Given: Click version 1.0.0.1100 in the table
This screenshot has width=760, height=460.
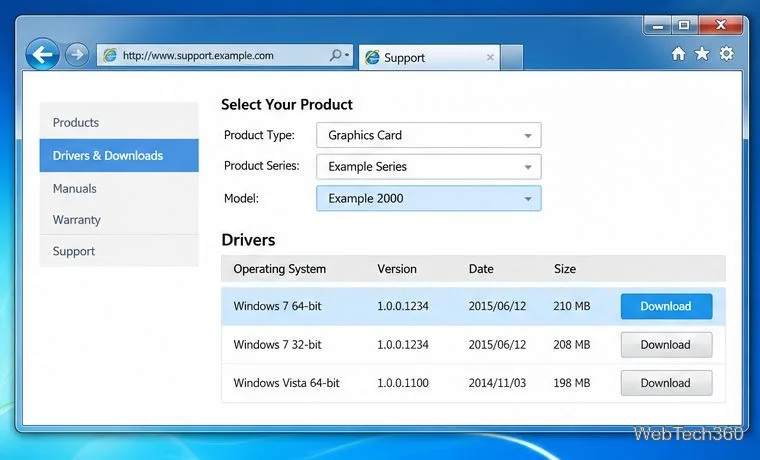Looking at the screenshot, I should click(x=403, y=383).
